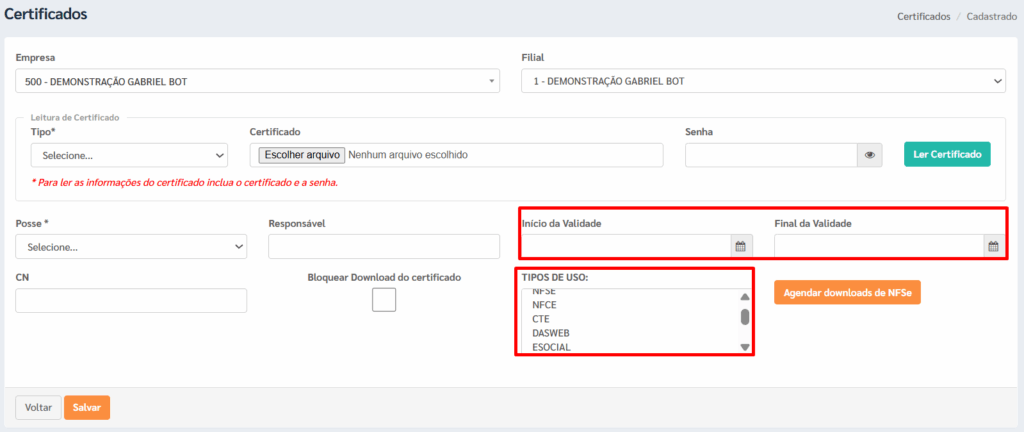
Task: Click the TIPOS DE USO list down arrow
Action: 744,347
